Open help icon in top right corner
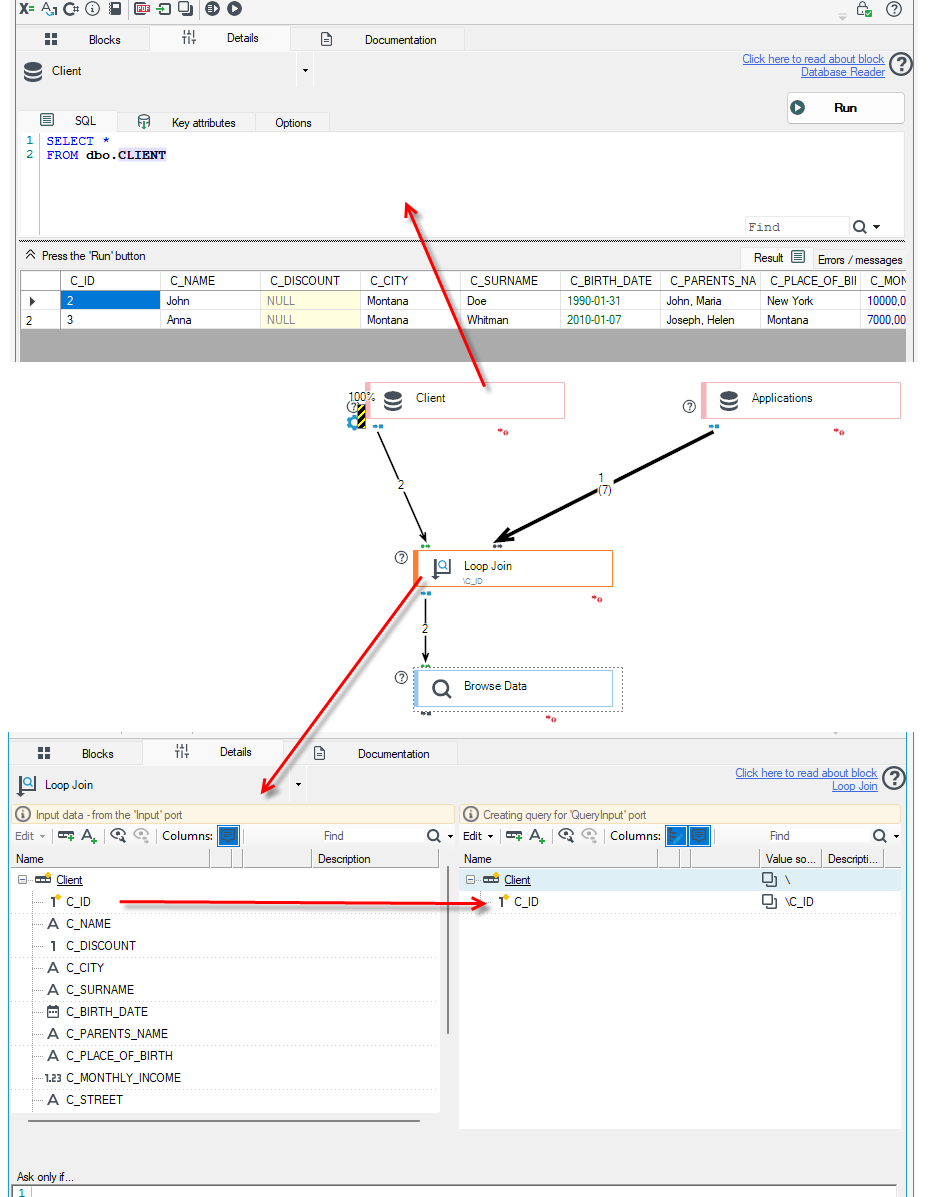 [894, 9]
